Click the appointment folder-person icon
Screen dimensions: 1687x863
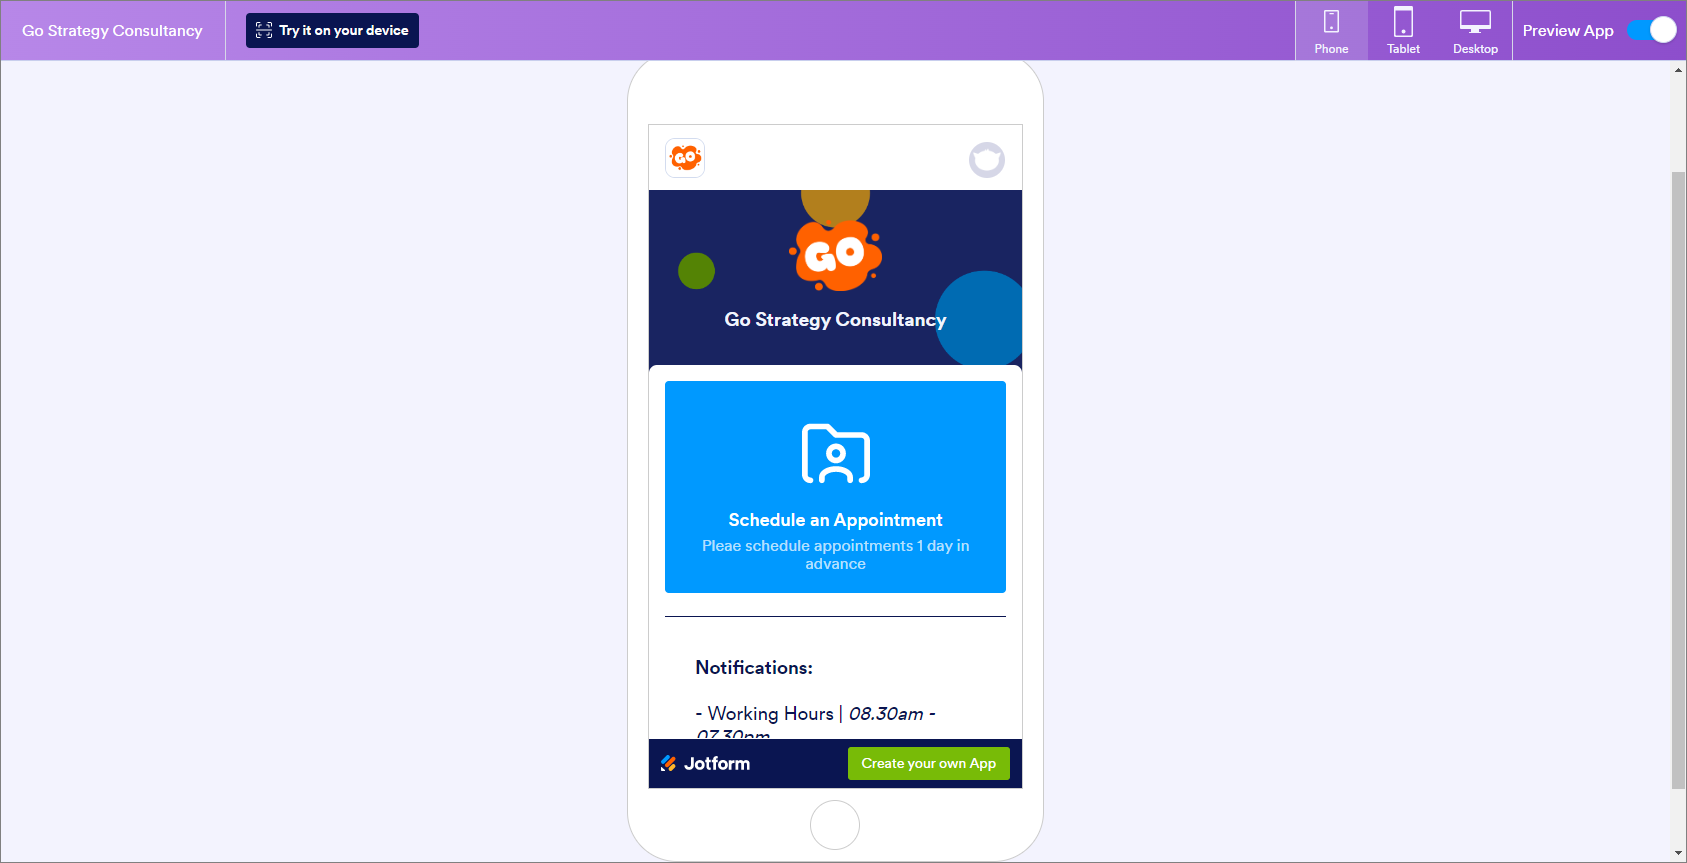click(x=836, y=454)
